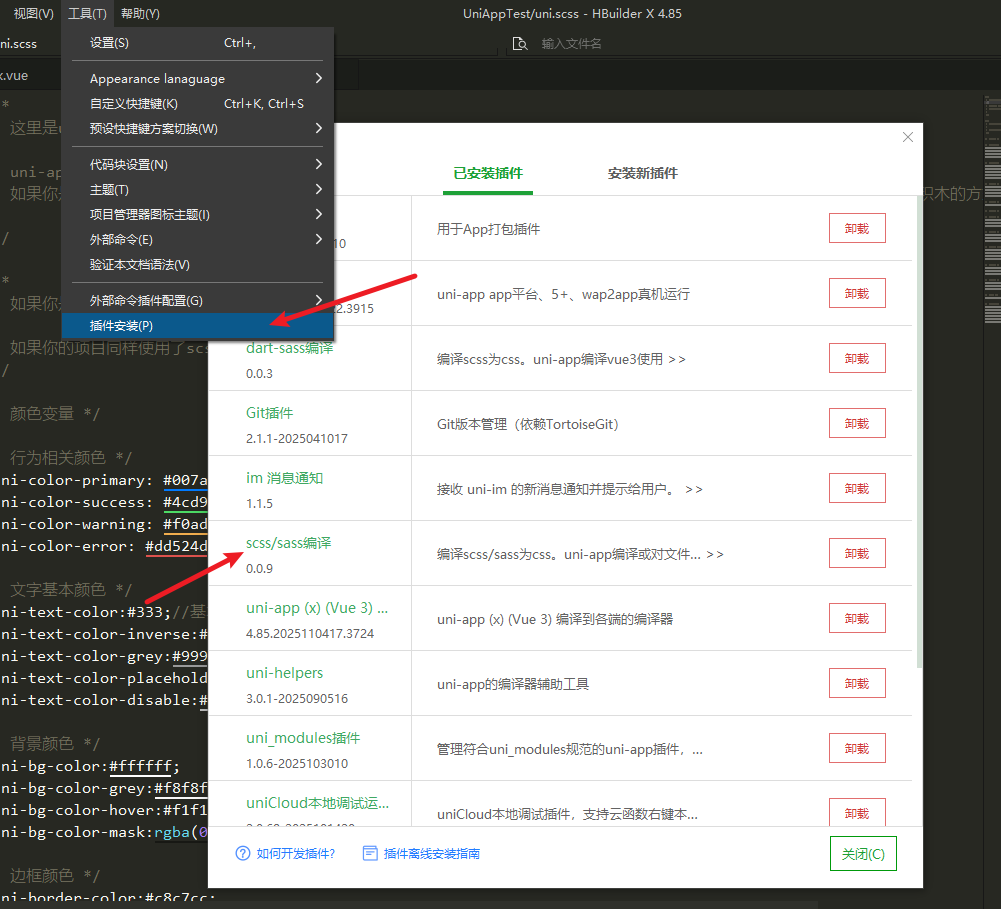Click 编译scss为css description more link
The height and width of the screenshot is (909, 1001).
(677, 359)
